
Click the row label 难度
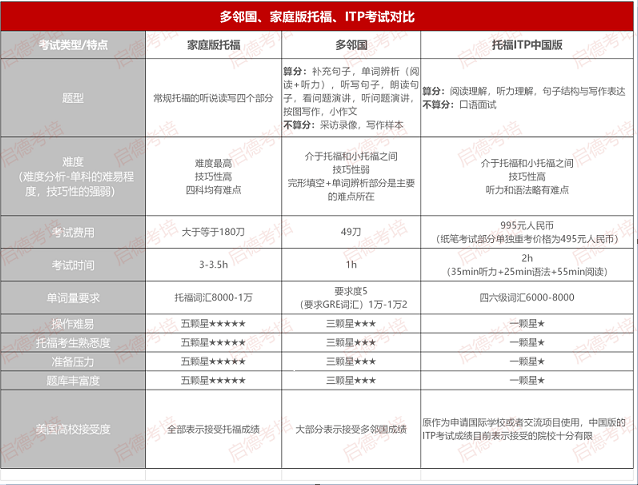73,177
